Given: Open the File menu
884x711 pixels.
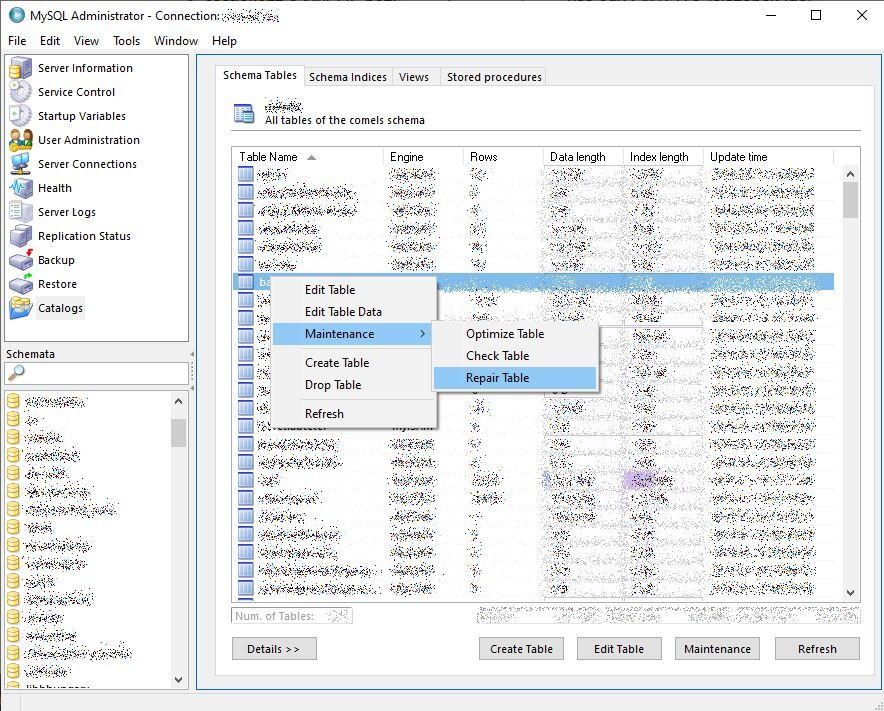Looking at the screenshot, I should coord(17,41).
